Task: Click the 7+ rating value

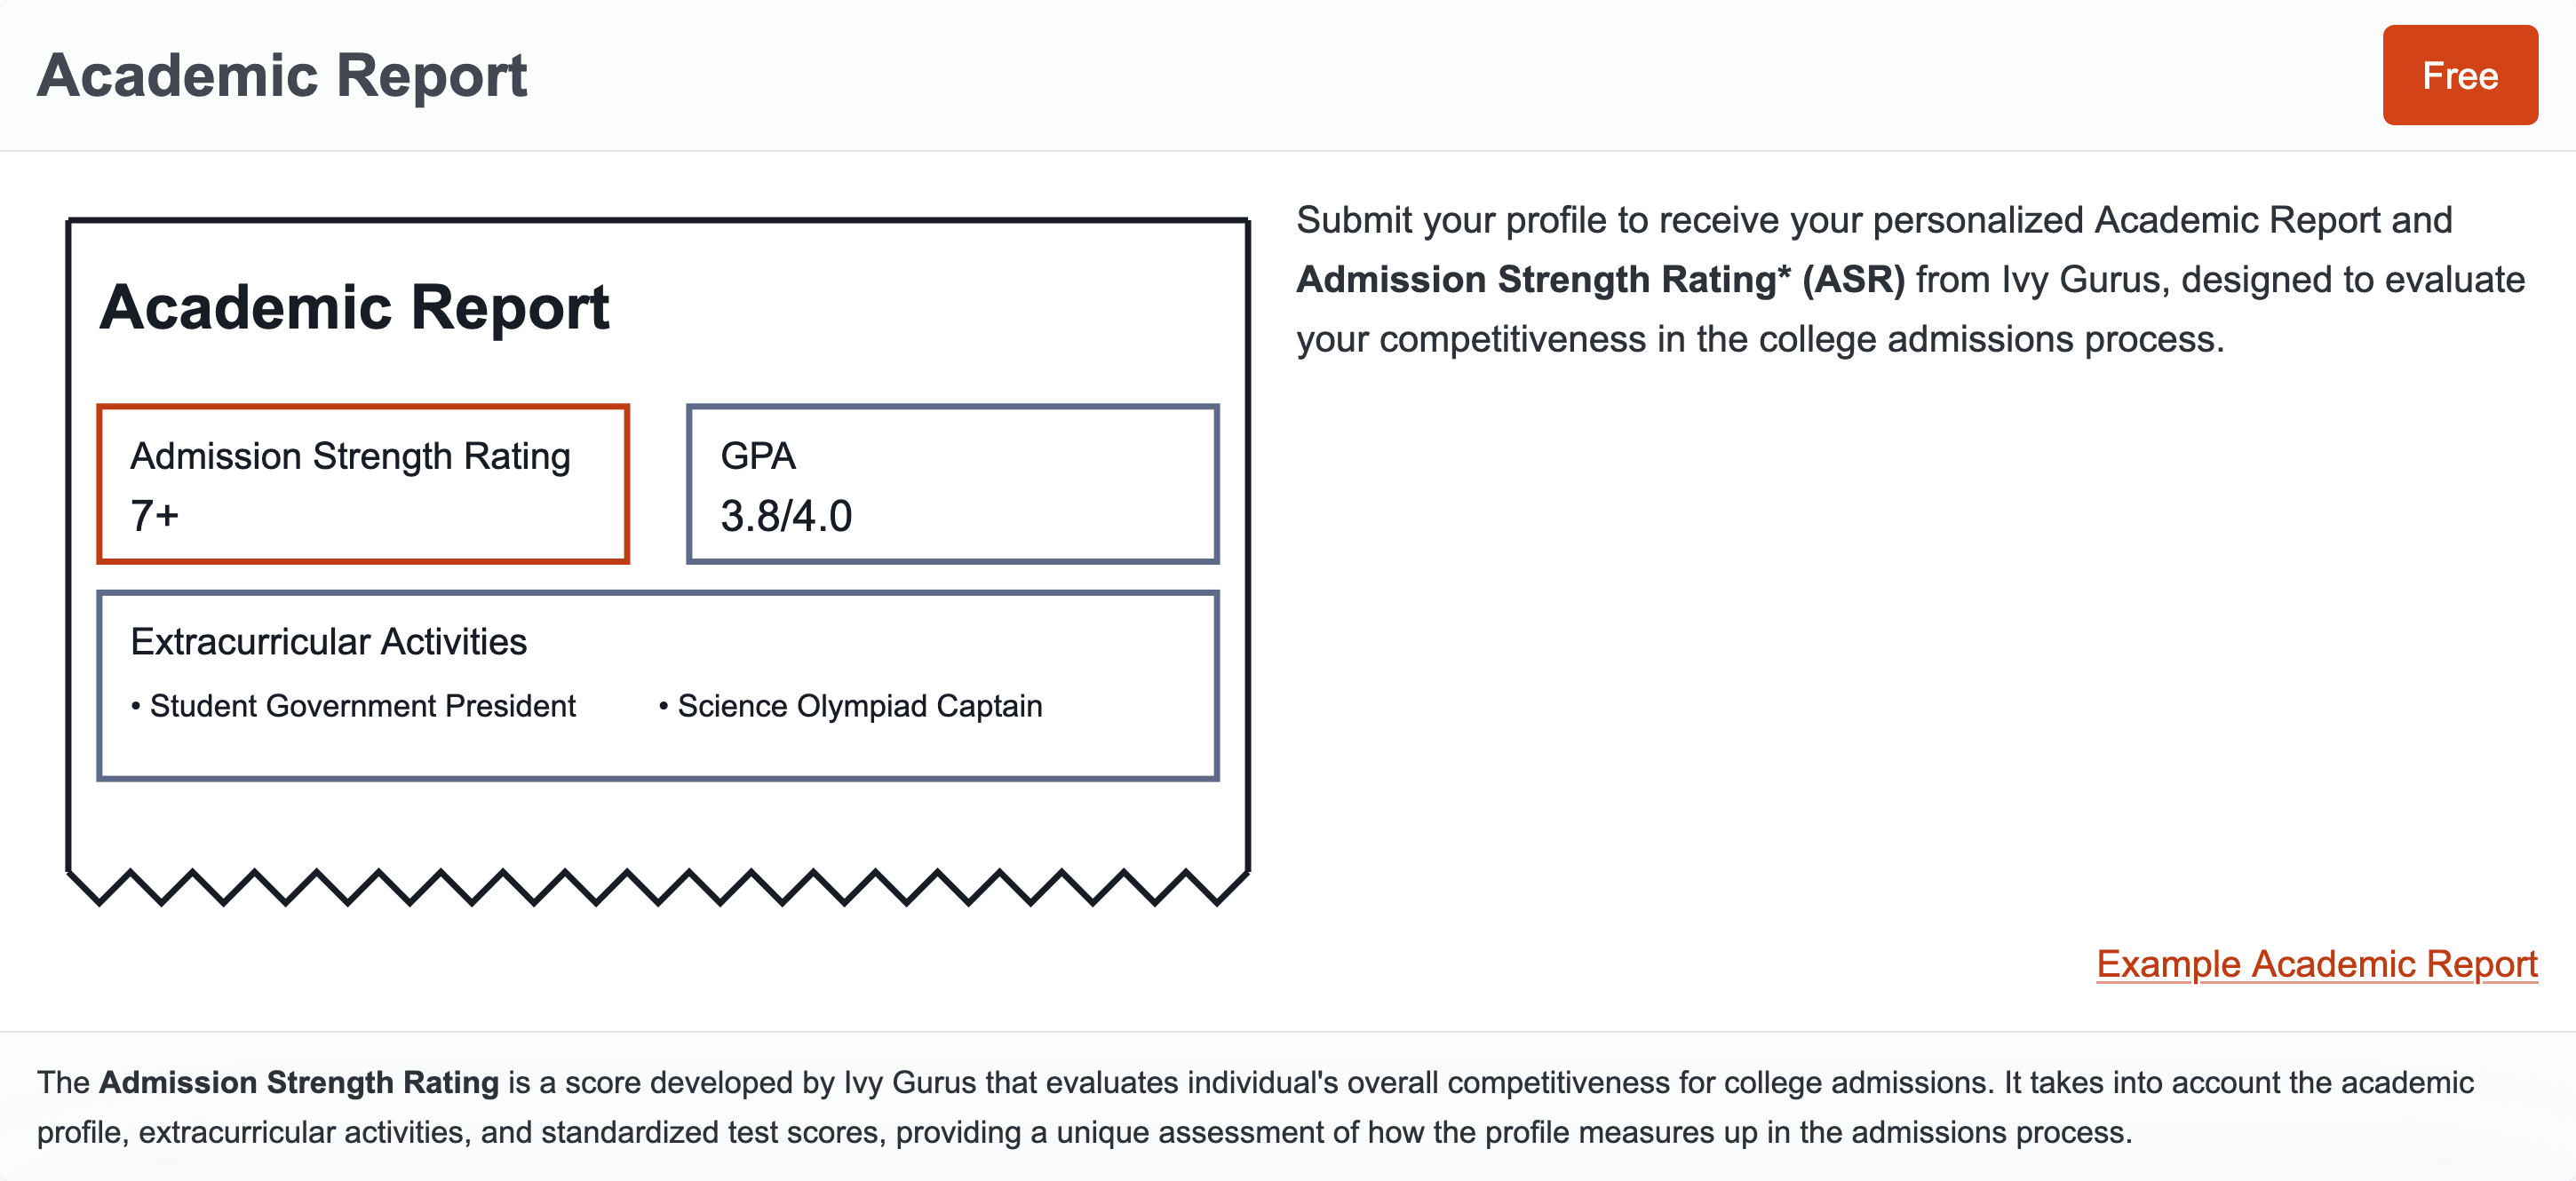Action: tap(155, 516)
